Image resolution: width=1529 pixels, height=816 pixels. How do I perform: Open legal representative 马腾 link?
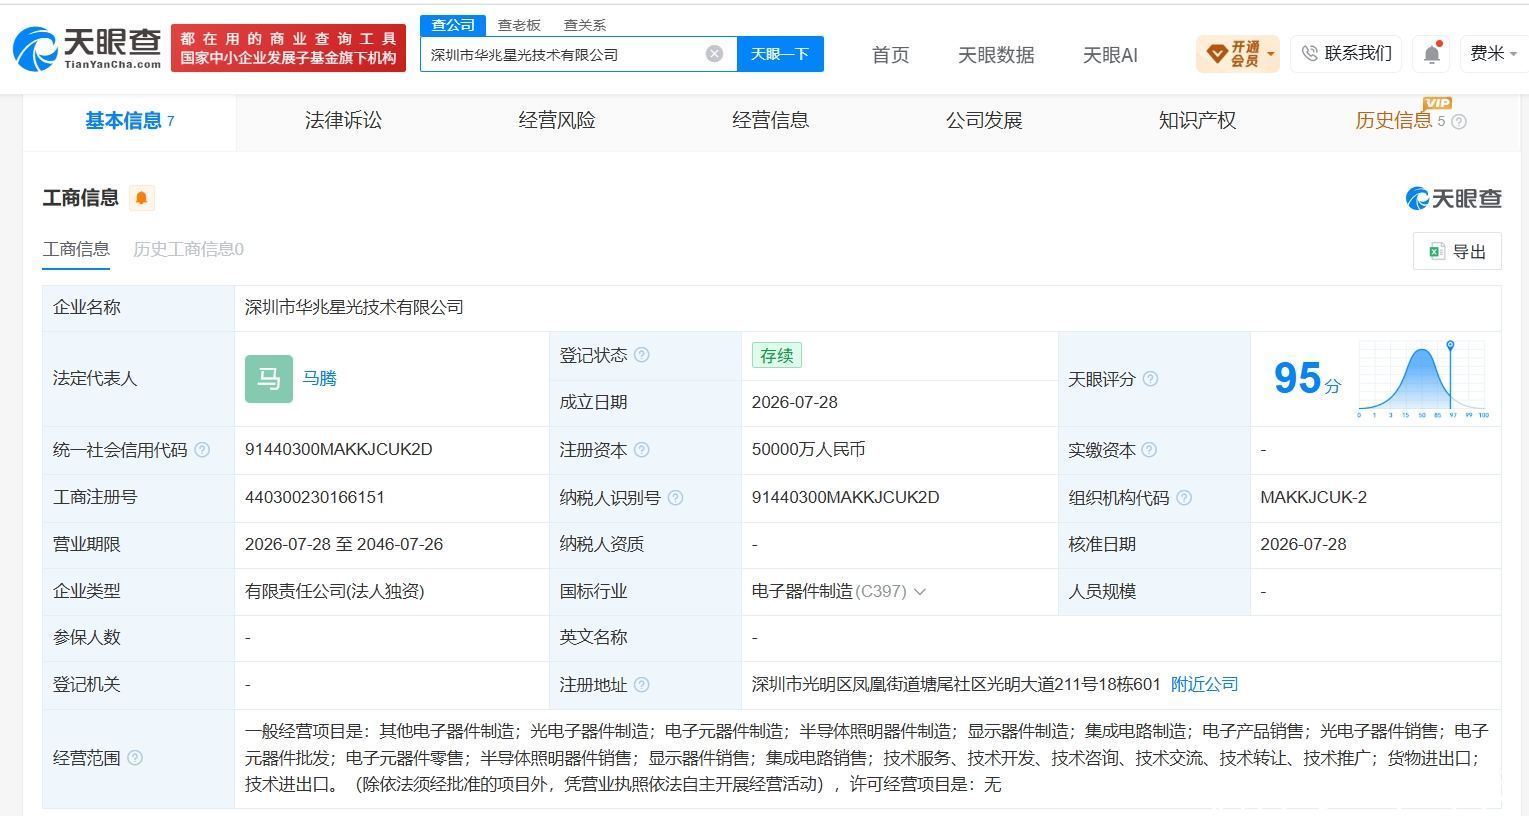pyautogui.click(x=320, y=379)
